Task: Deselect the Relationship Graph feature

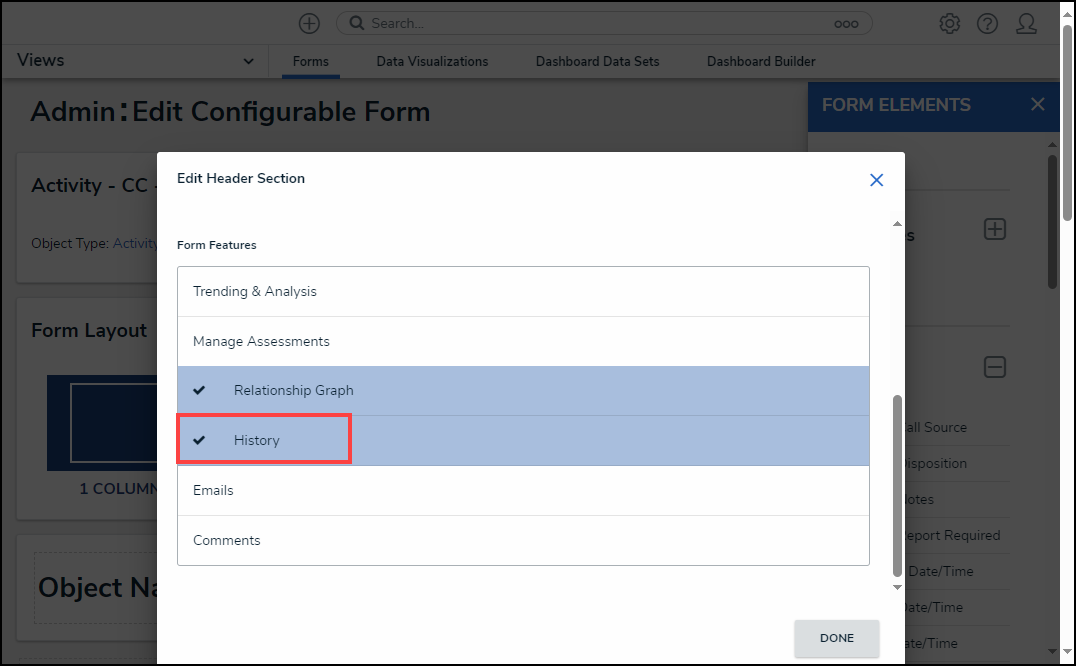Action: point(293,391)
